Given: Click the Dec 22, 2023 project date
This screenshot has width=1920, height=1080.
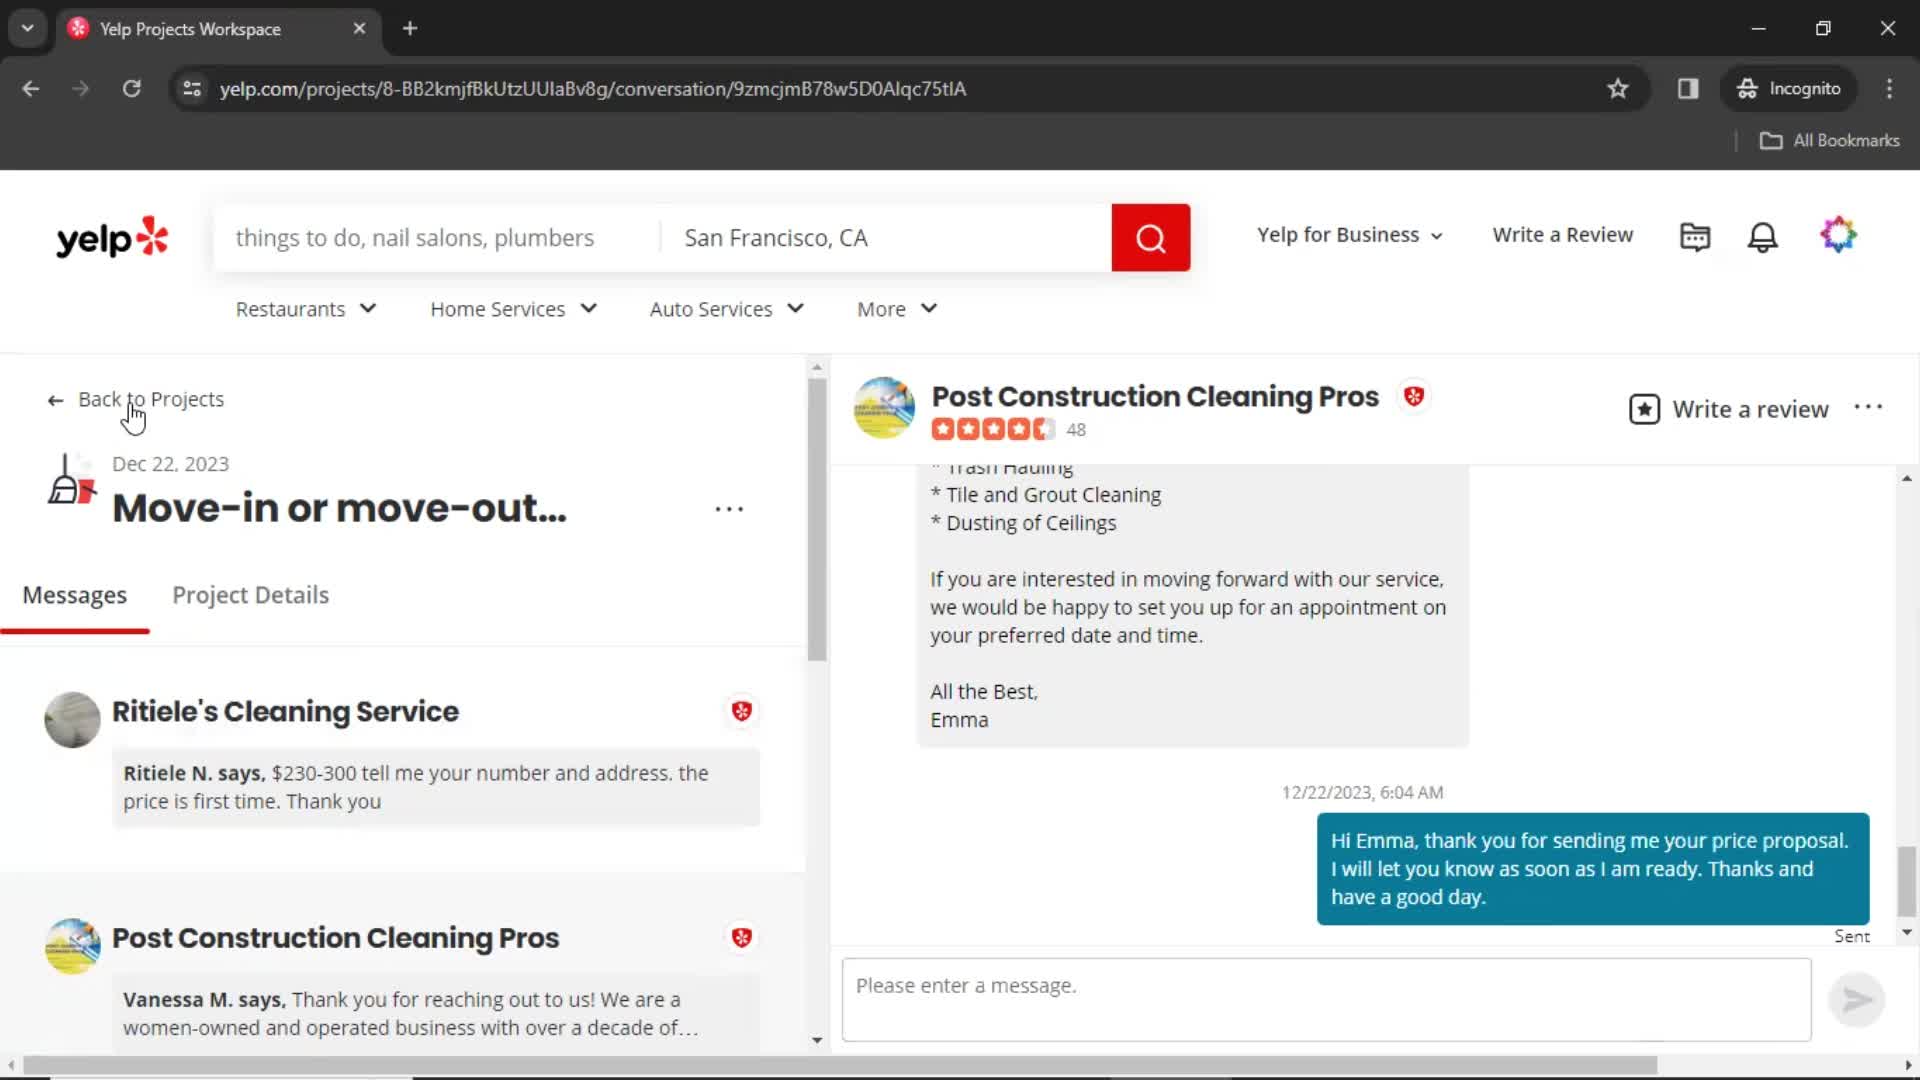Looking at the screenshot, I should click(x=170, y=464).
